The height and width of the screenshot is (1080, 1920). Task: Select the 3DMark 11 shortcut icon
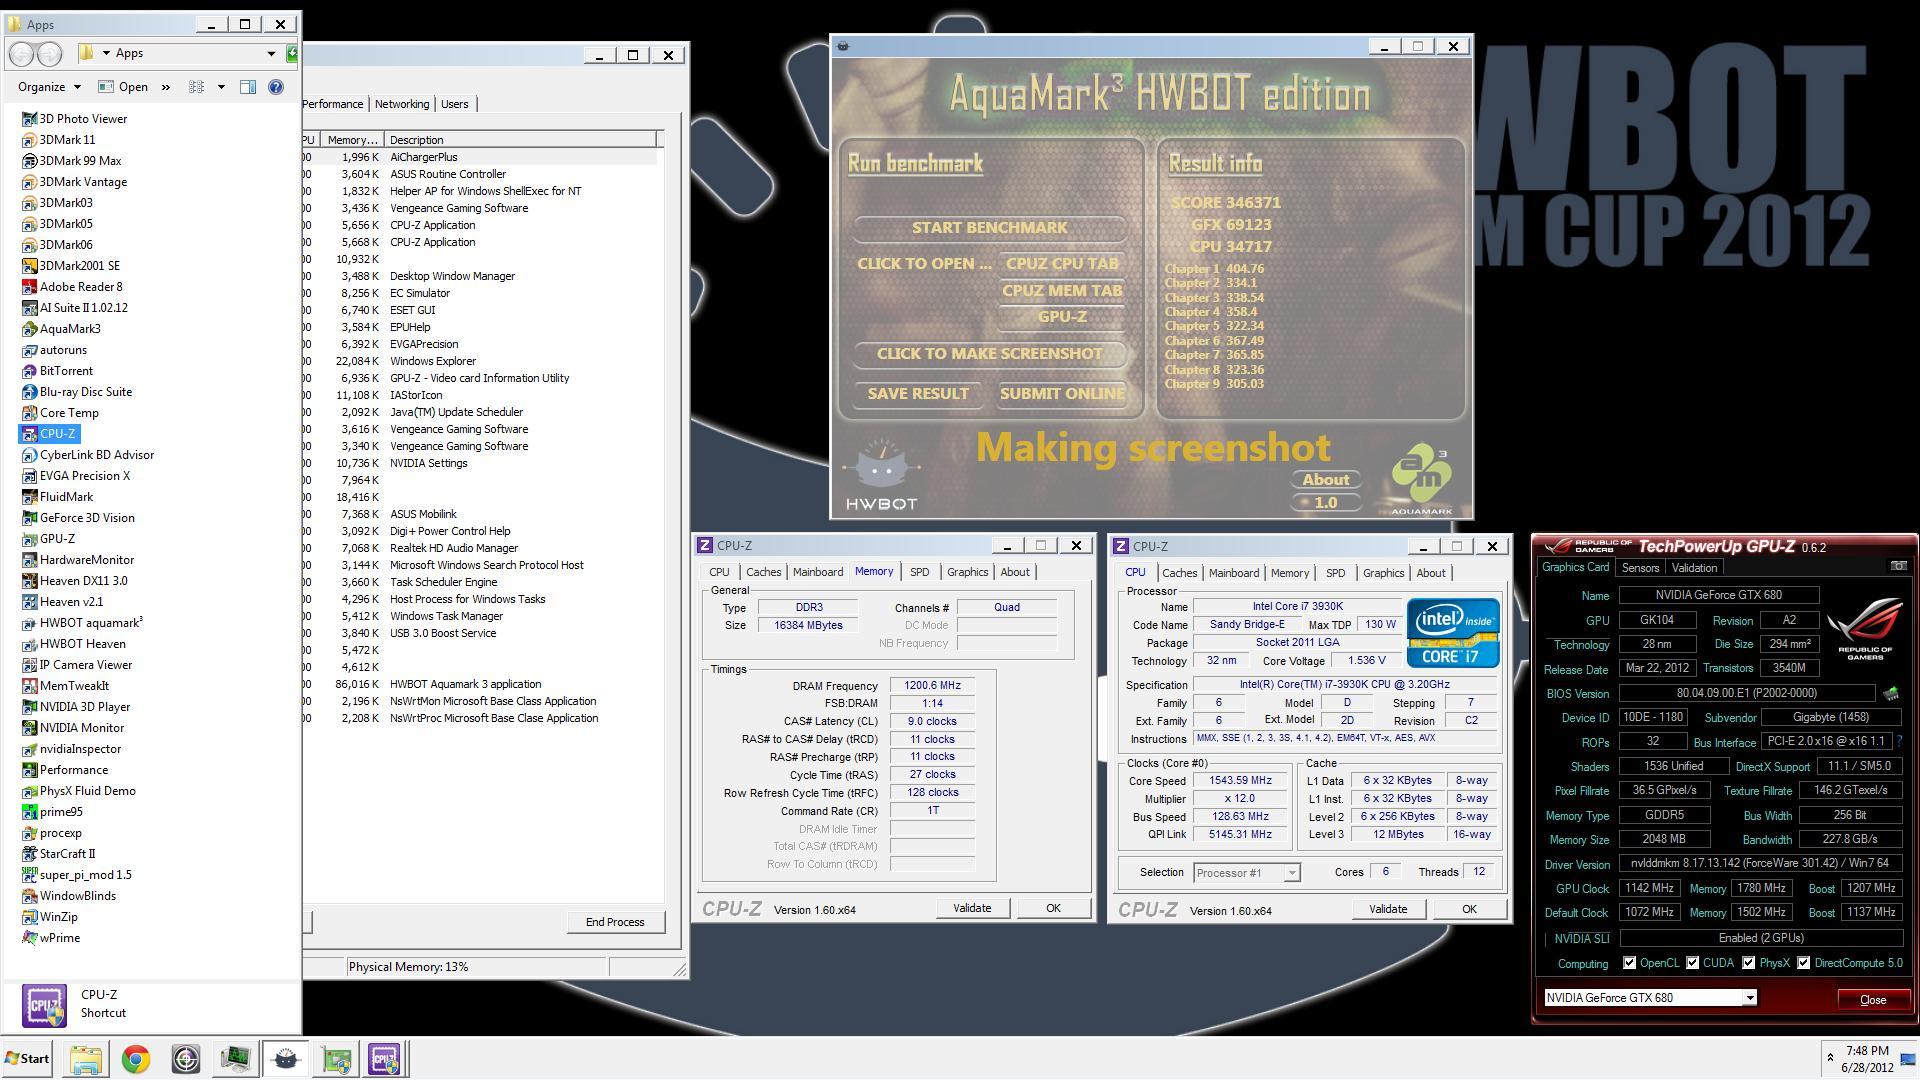click(x=29, y=140)
